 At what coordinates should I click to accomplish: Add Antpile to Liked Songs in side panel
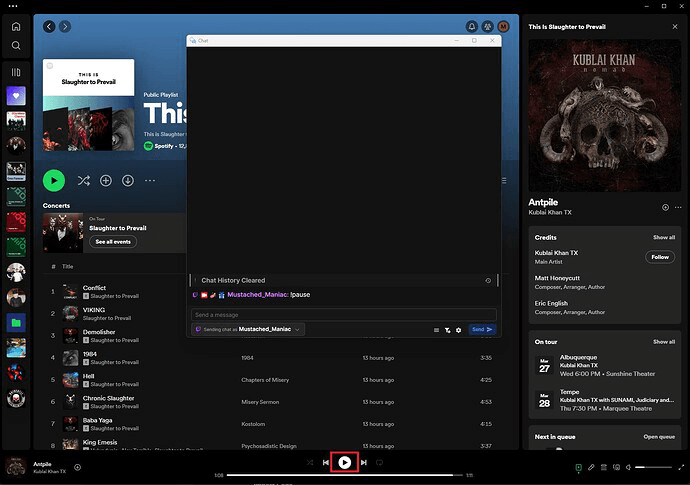pyautogui.click(x=665, y=207)
